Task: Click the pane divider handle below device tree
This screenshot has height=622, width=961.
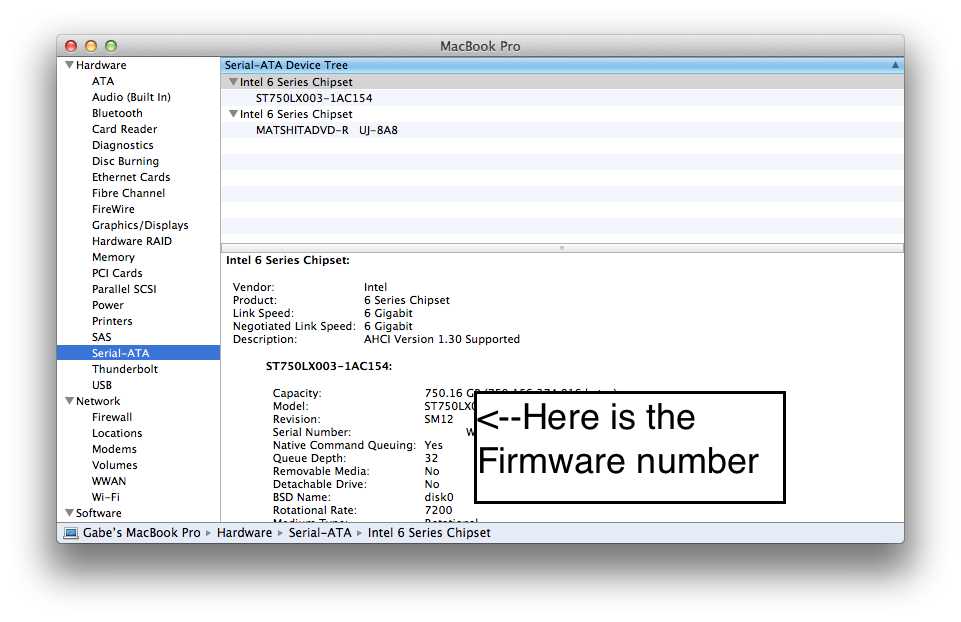Action: (562, 248)
